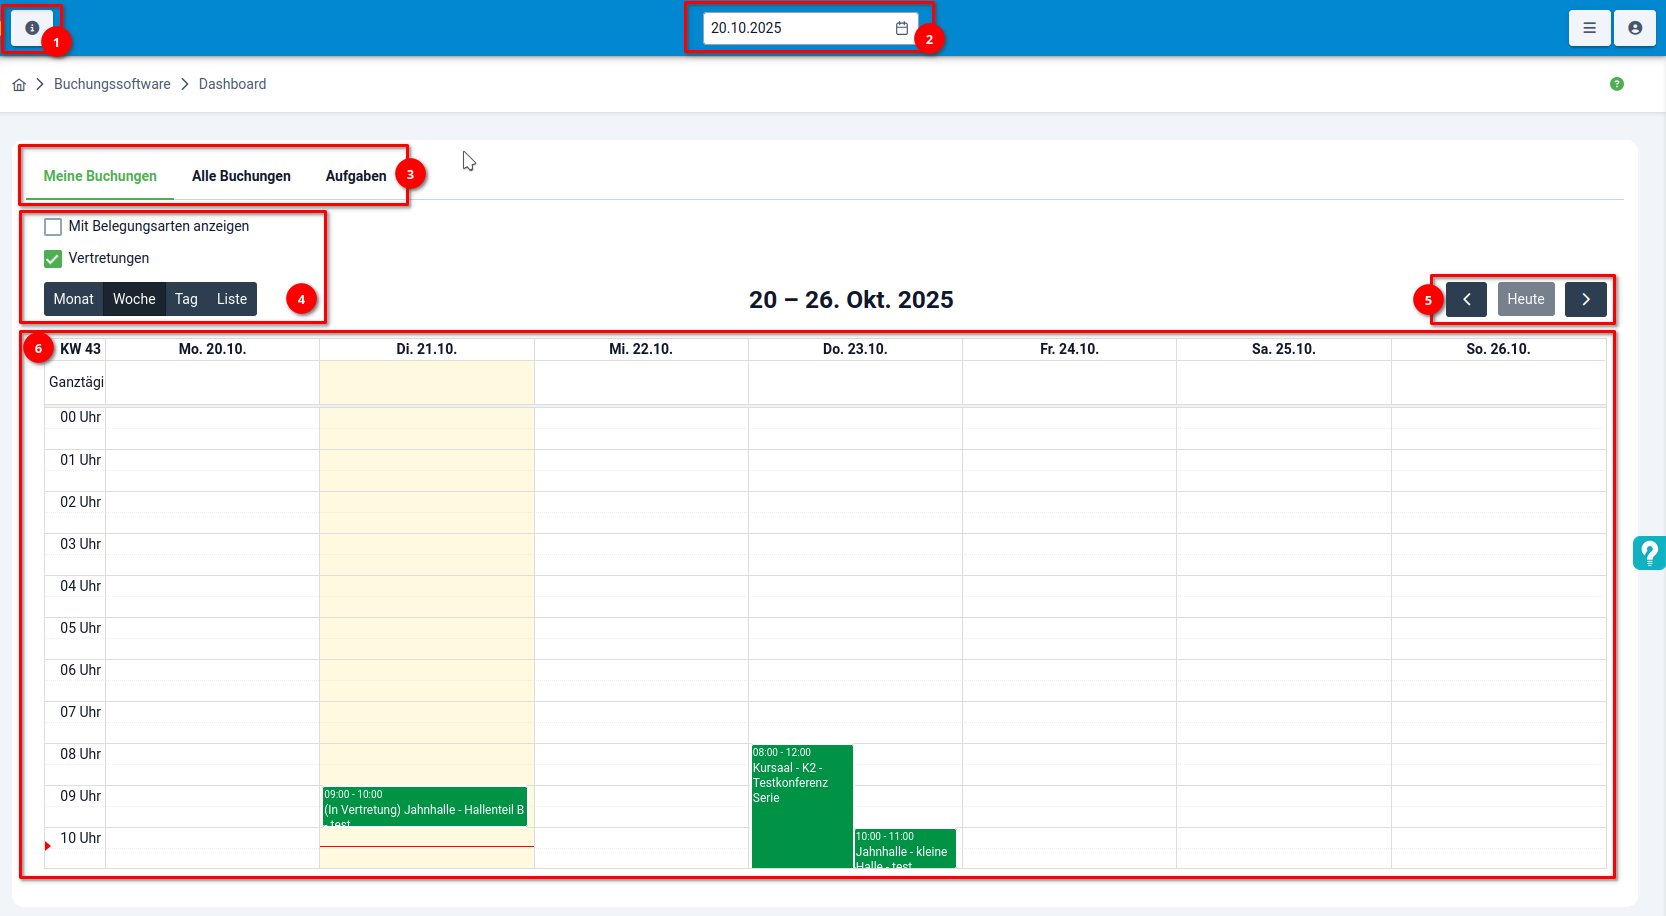Open the Alle Buchungen tab

[241, 175]
